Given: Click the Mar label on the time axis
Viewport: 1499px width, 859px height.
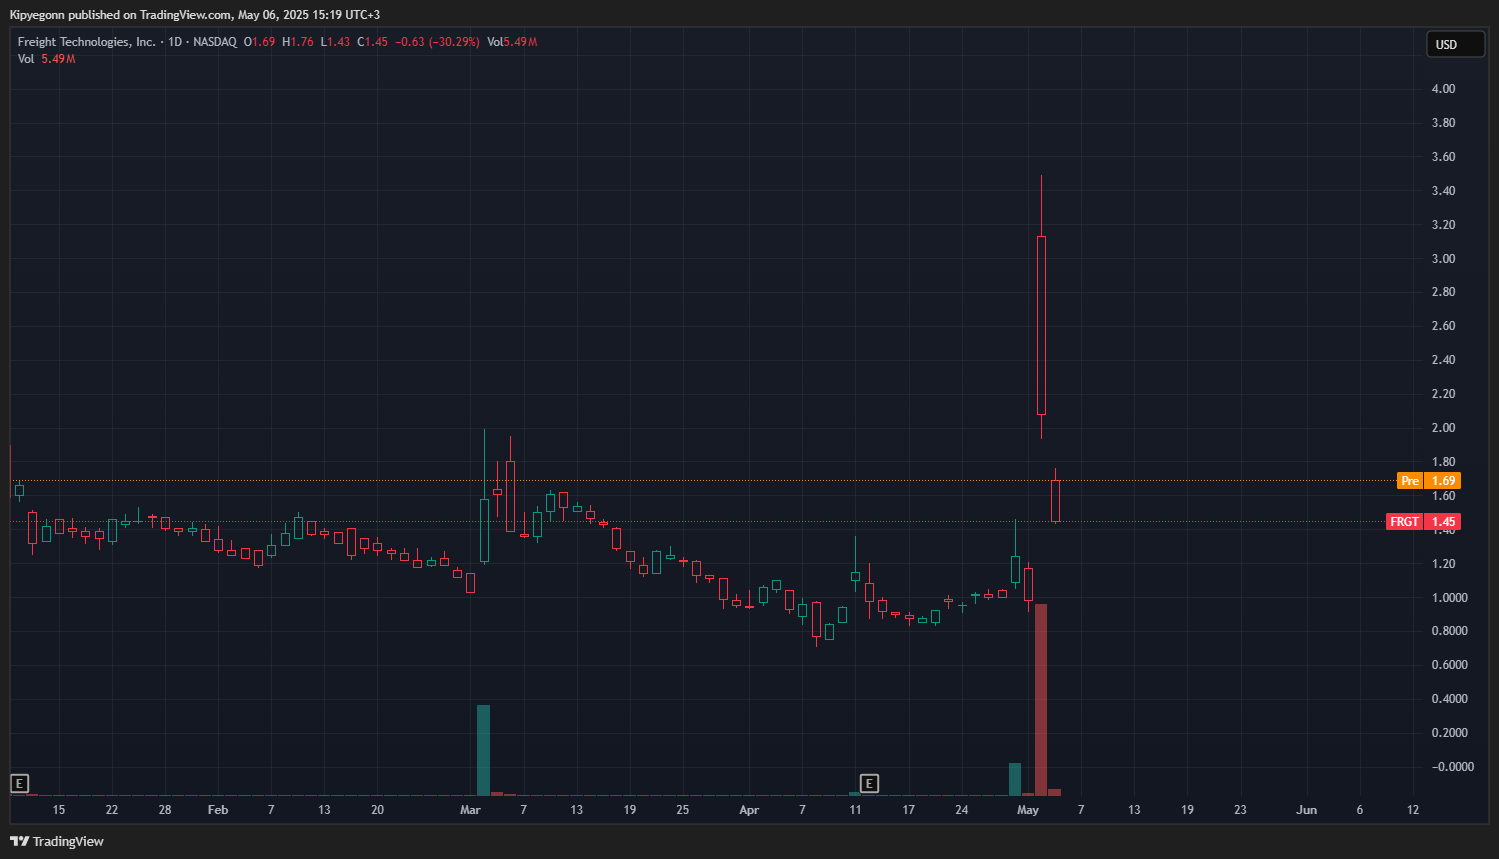Looking at the screenshot, I should (470, 810).
